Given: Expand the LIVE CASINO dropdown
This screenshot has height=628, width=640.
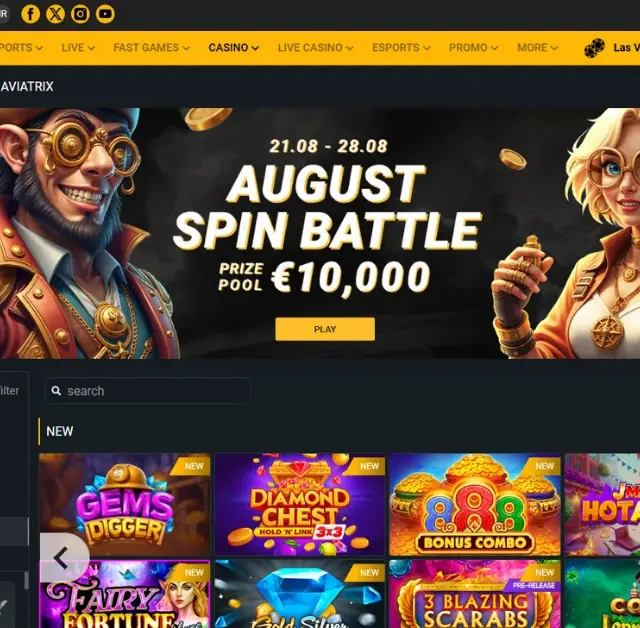Looking at the screenshot, I should [x=315, y=48].
